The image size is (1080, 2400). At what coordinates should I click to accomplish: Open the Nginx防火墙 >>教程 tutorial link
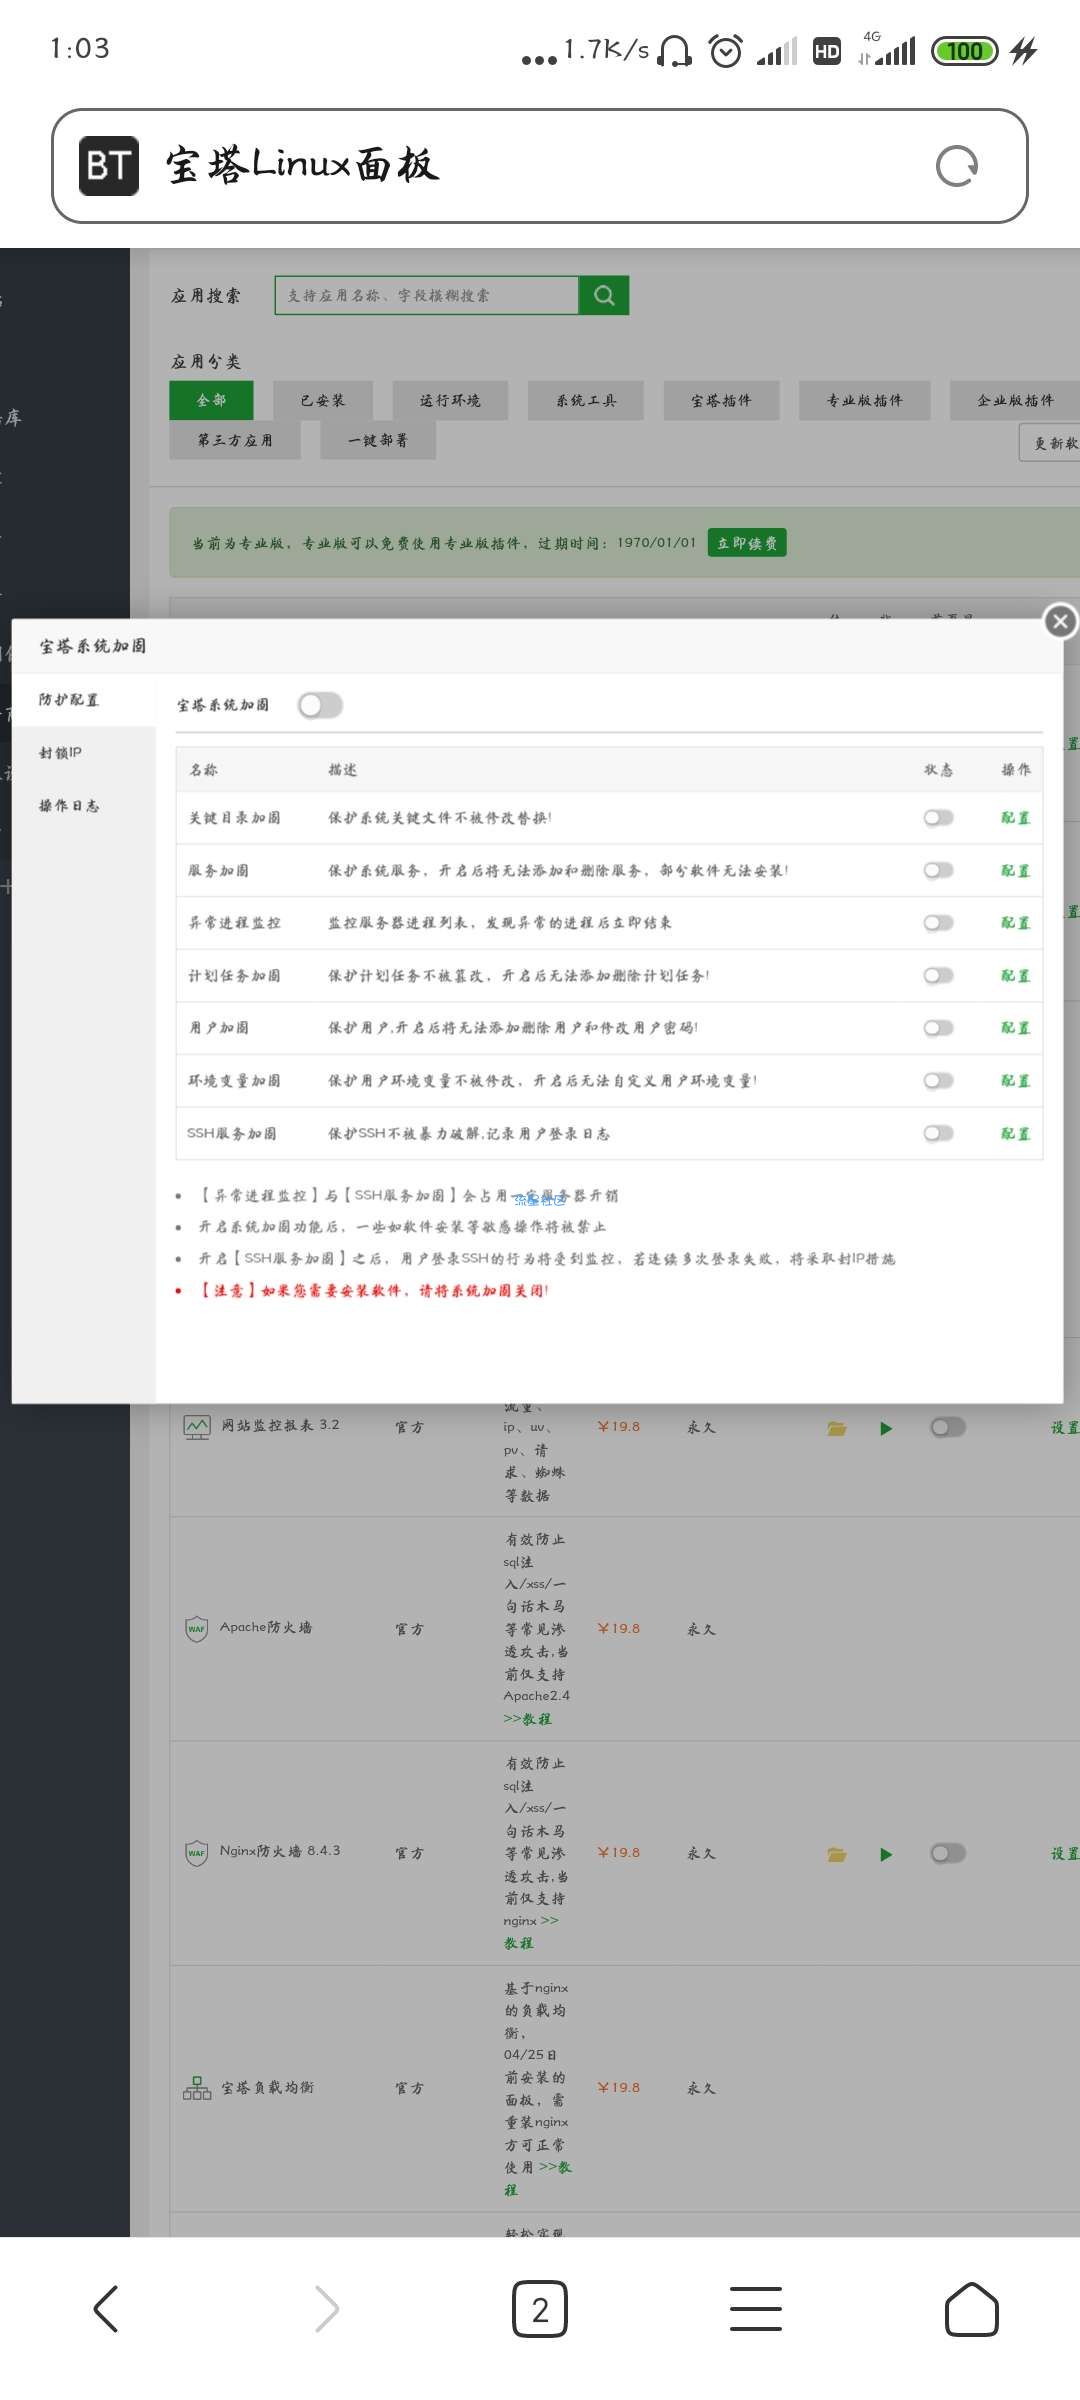pyautogui.click(x=531, y=1932)
